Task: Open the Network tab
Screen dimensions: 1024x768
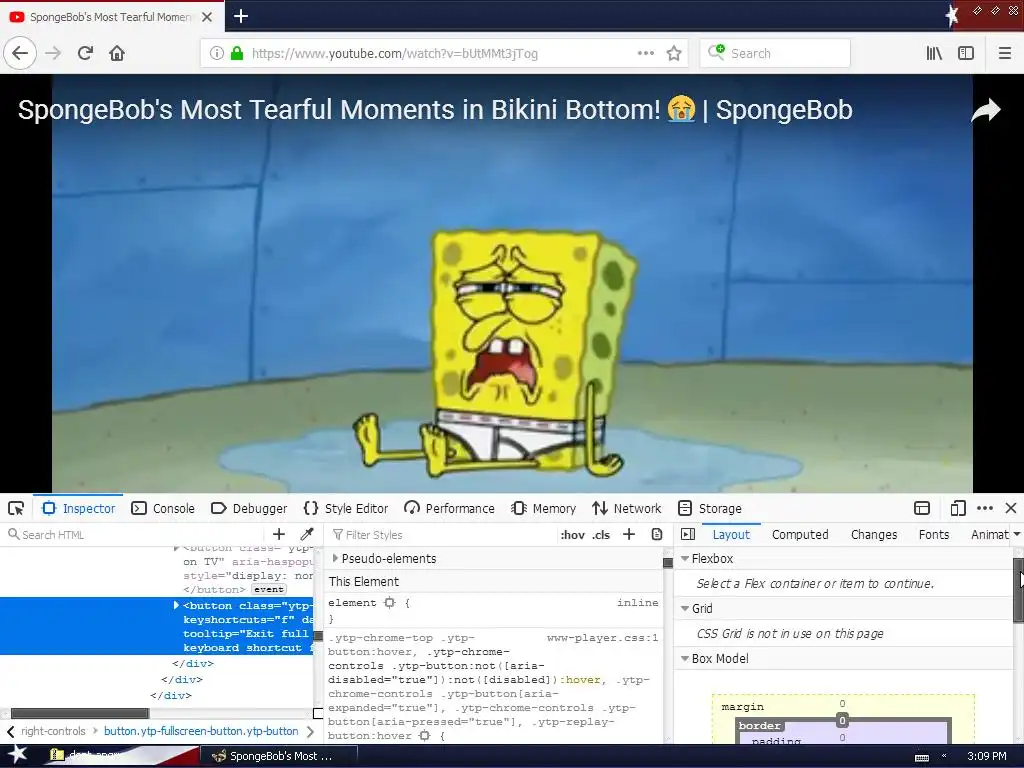Action: pyautogui.click(x=627, y=508)
